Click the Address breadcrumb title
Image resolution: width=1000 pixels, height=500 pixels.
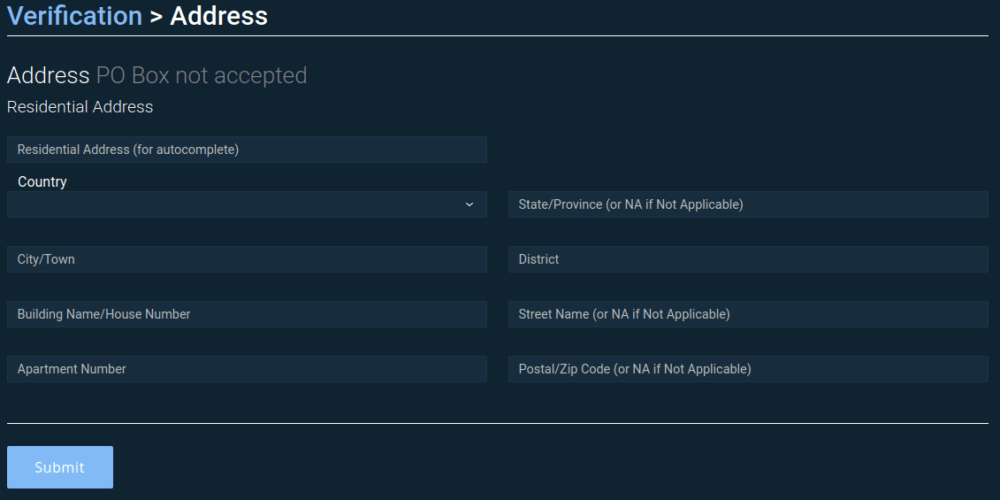click(x=219, y=16)
